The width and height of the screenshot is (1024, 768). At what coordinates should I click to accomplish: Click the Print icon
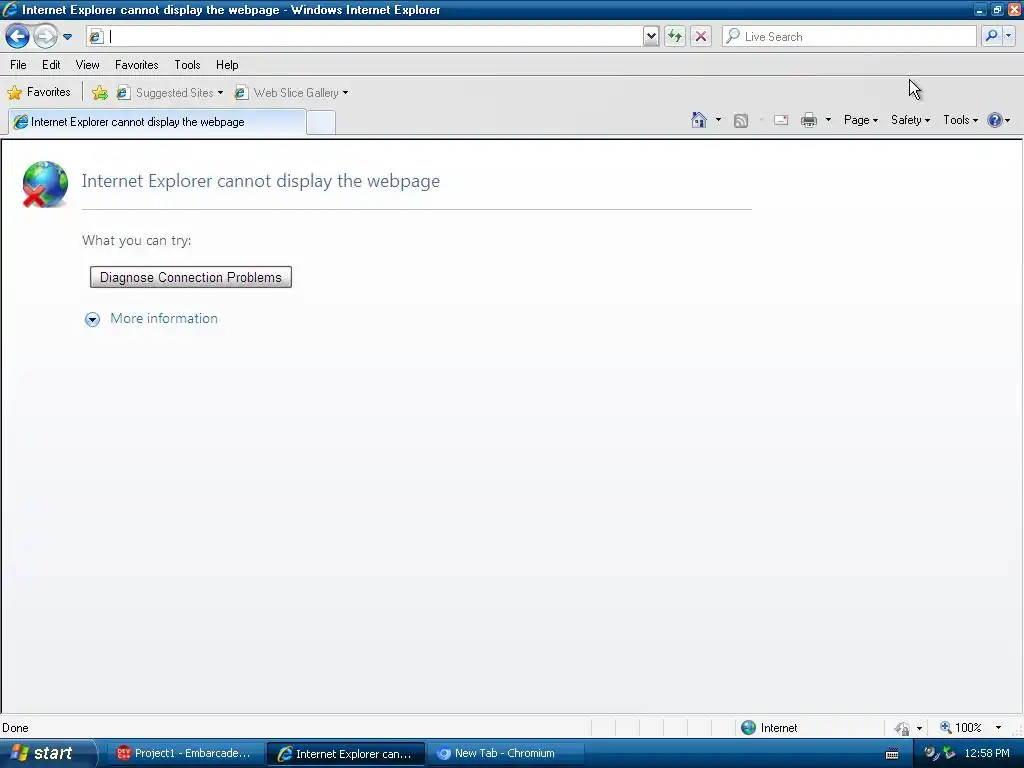coord(808,120)
